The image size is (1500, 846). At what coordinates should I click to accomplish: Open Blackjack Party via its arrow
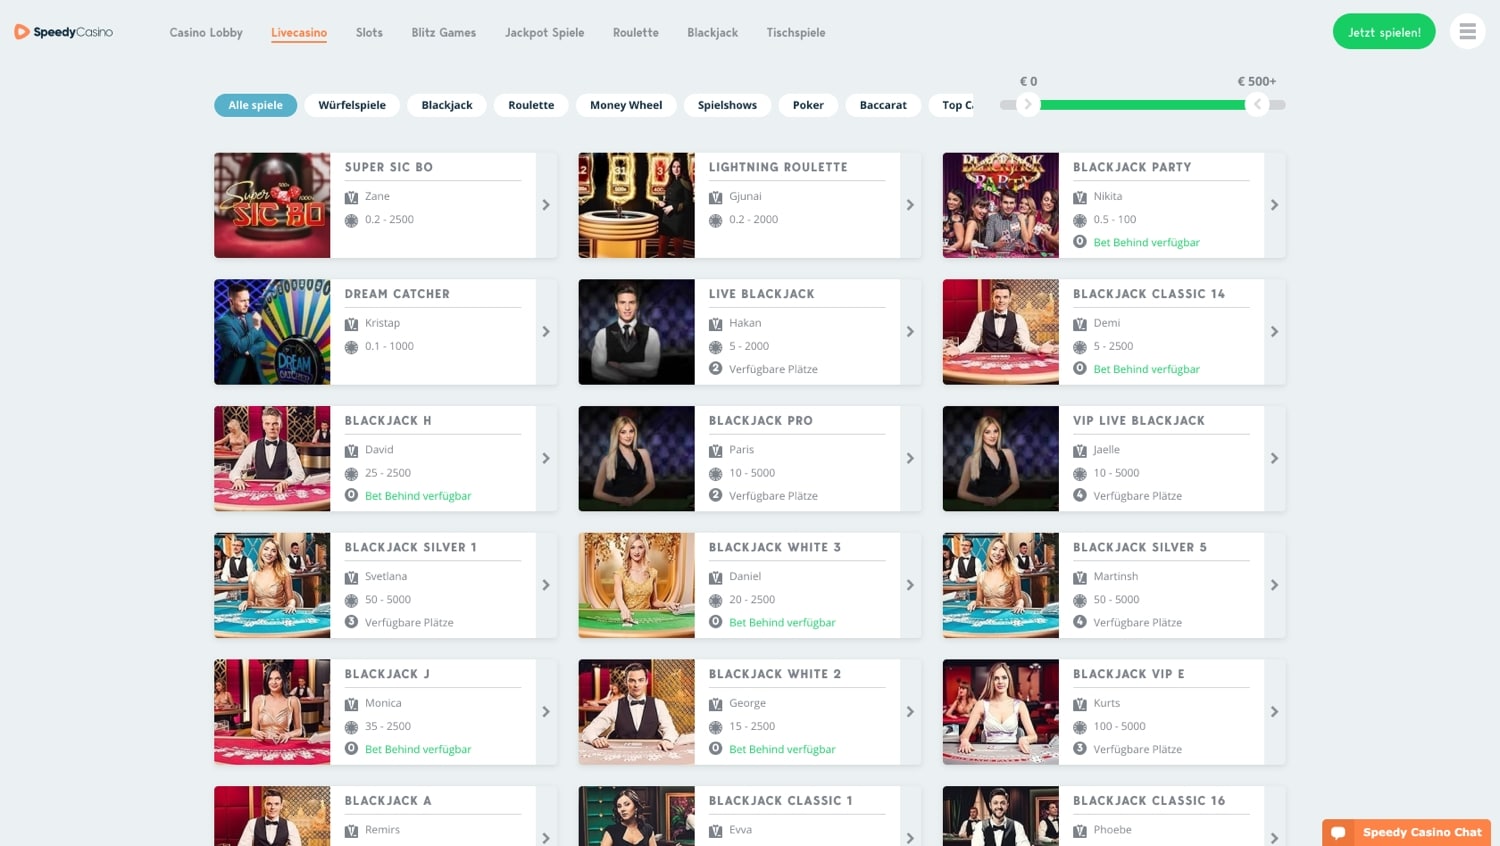point(1274,205)
